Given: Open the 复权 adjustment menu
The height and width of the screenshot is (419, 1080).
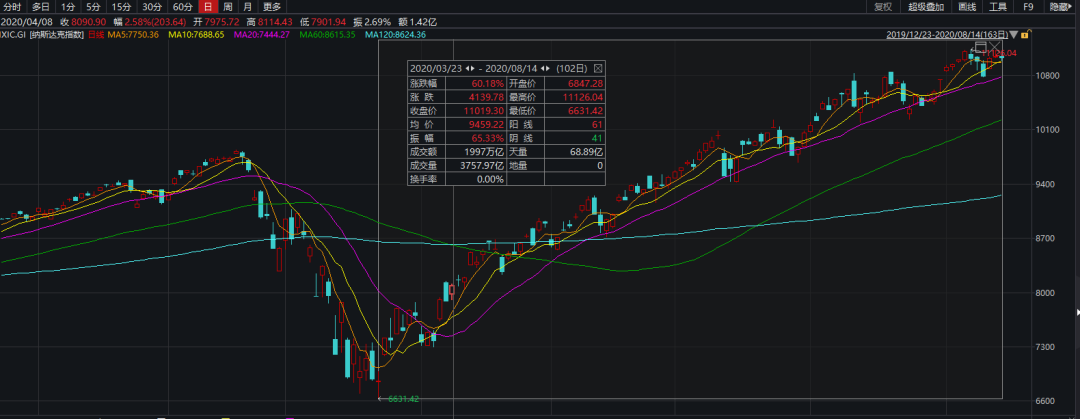Looking at the screenshot, I should 883,7.
